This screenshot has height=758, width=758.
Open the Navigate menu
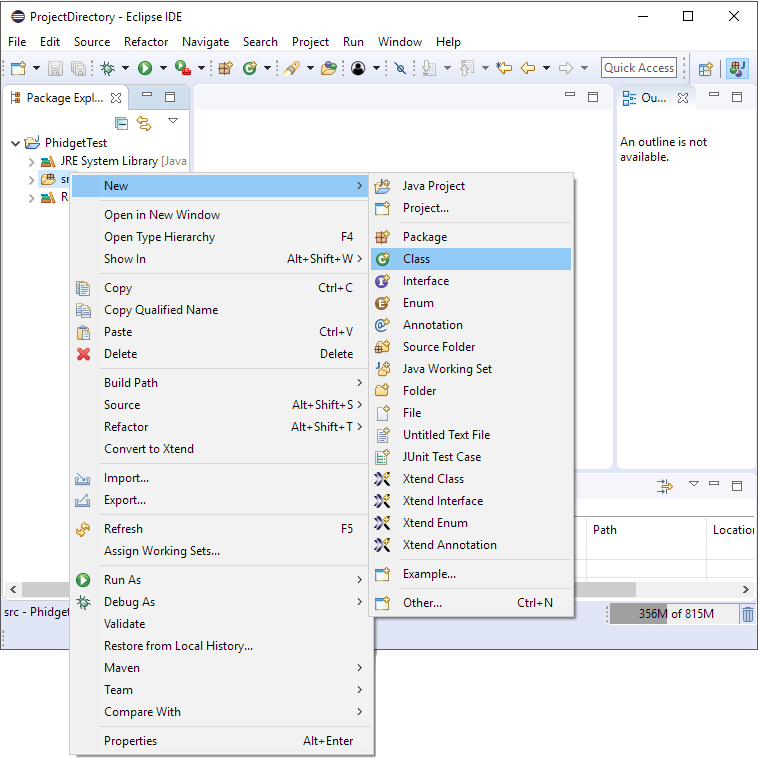205,42
